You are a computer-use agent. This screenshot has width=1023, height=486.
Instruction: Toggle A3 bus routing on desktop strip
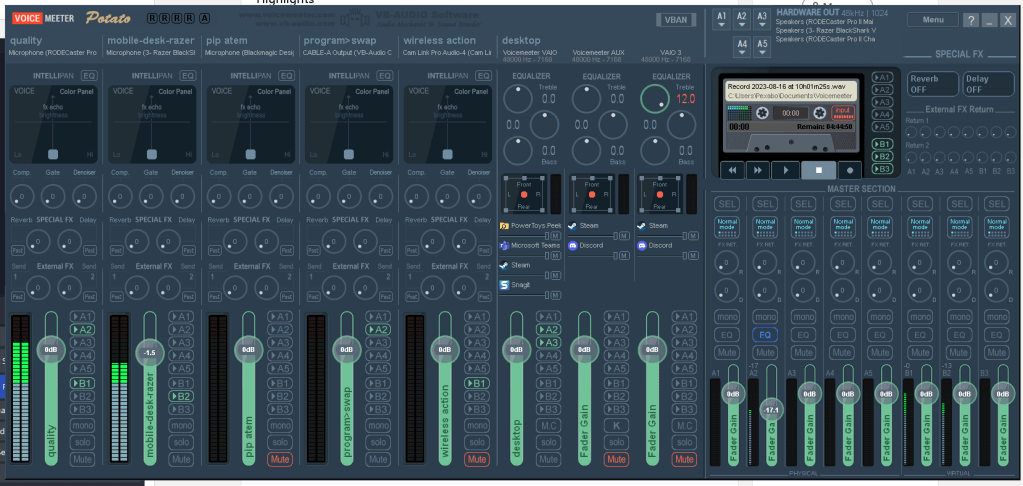pyautogui.click(x=549, y=342)
